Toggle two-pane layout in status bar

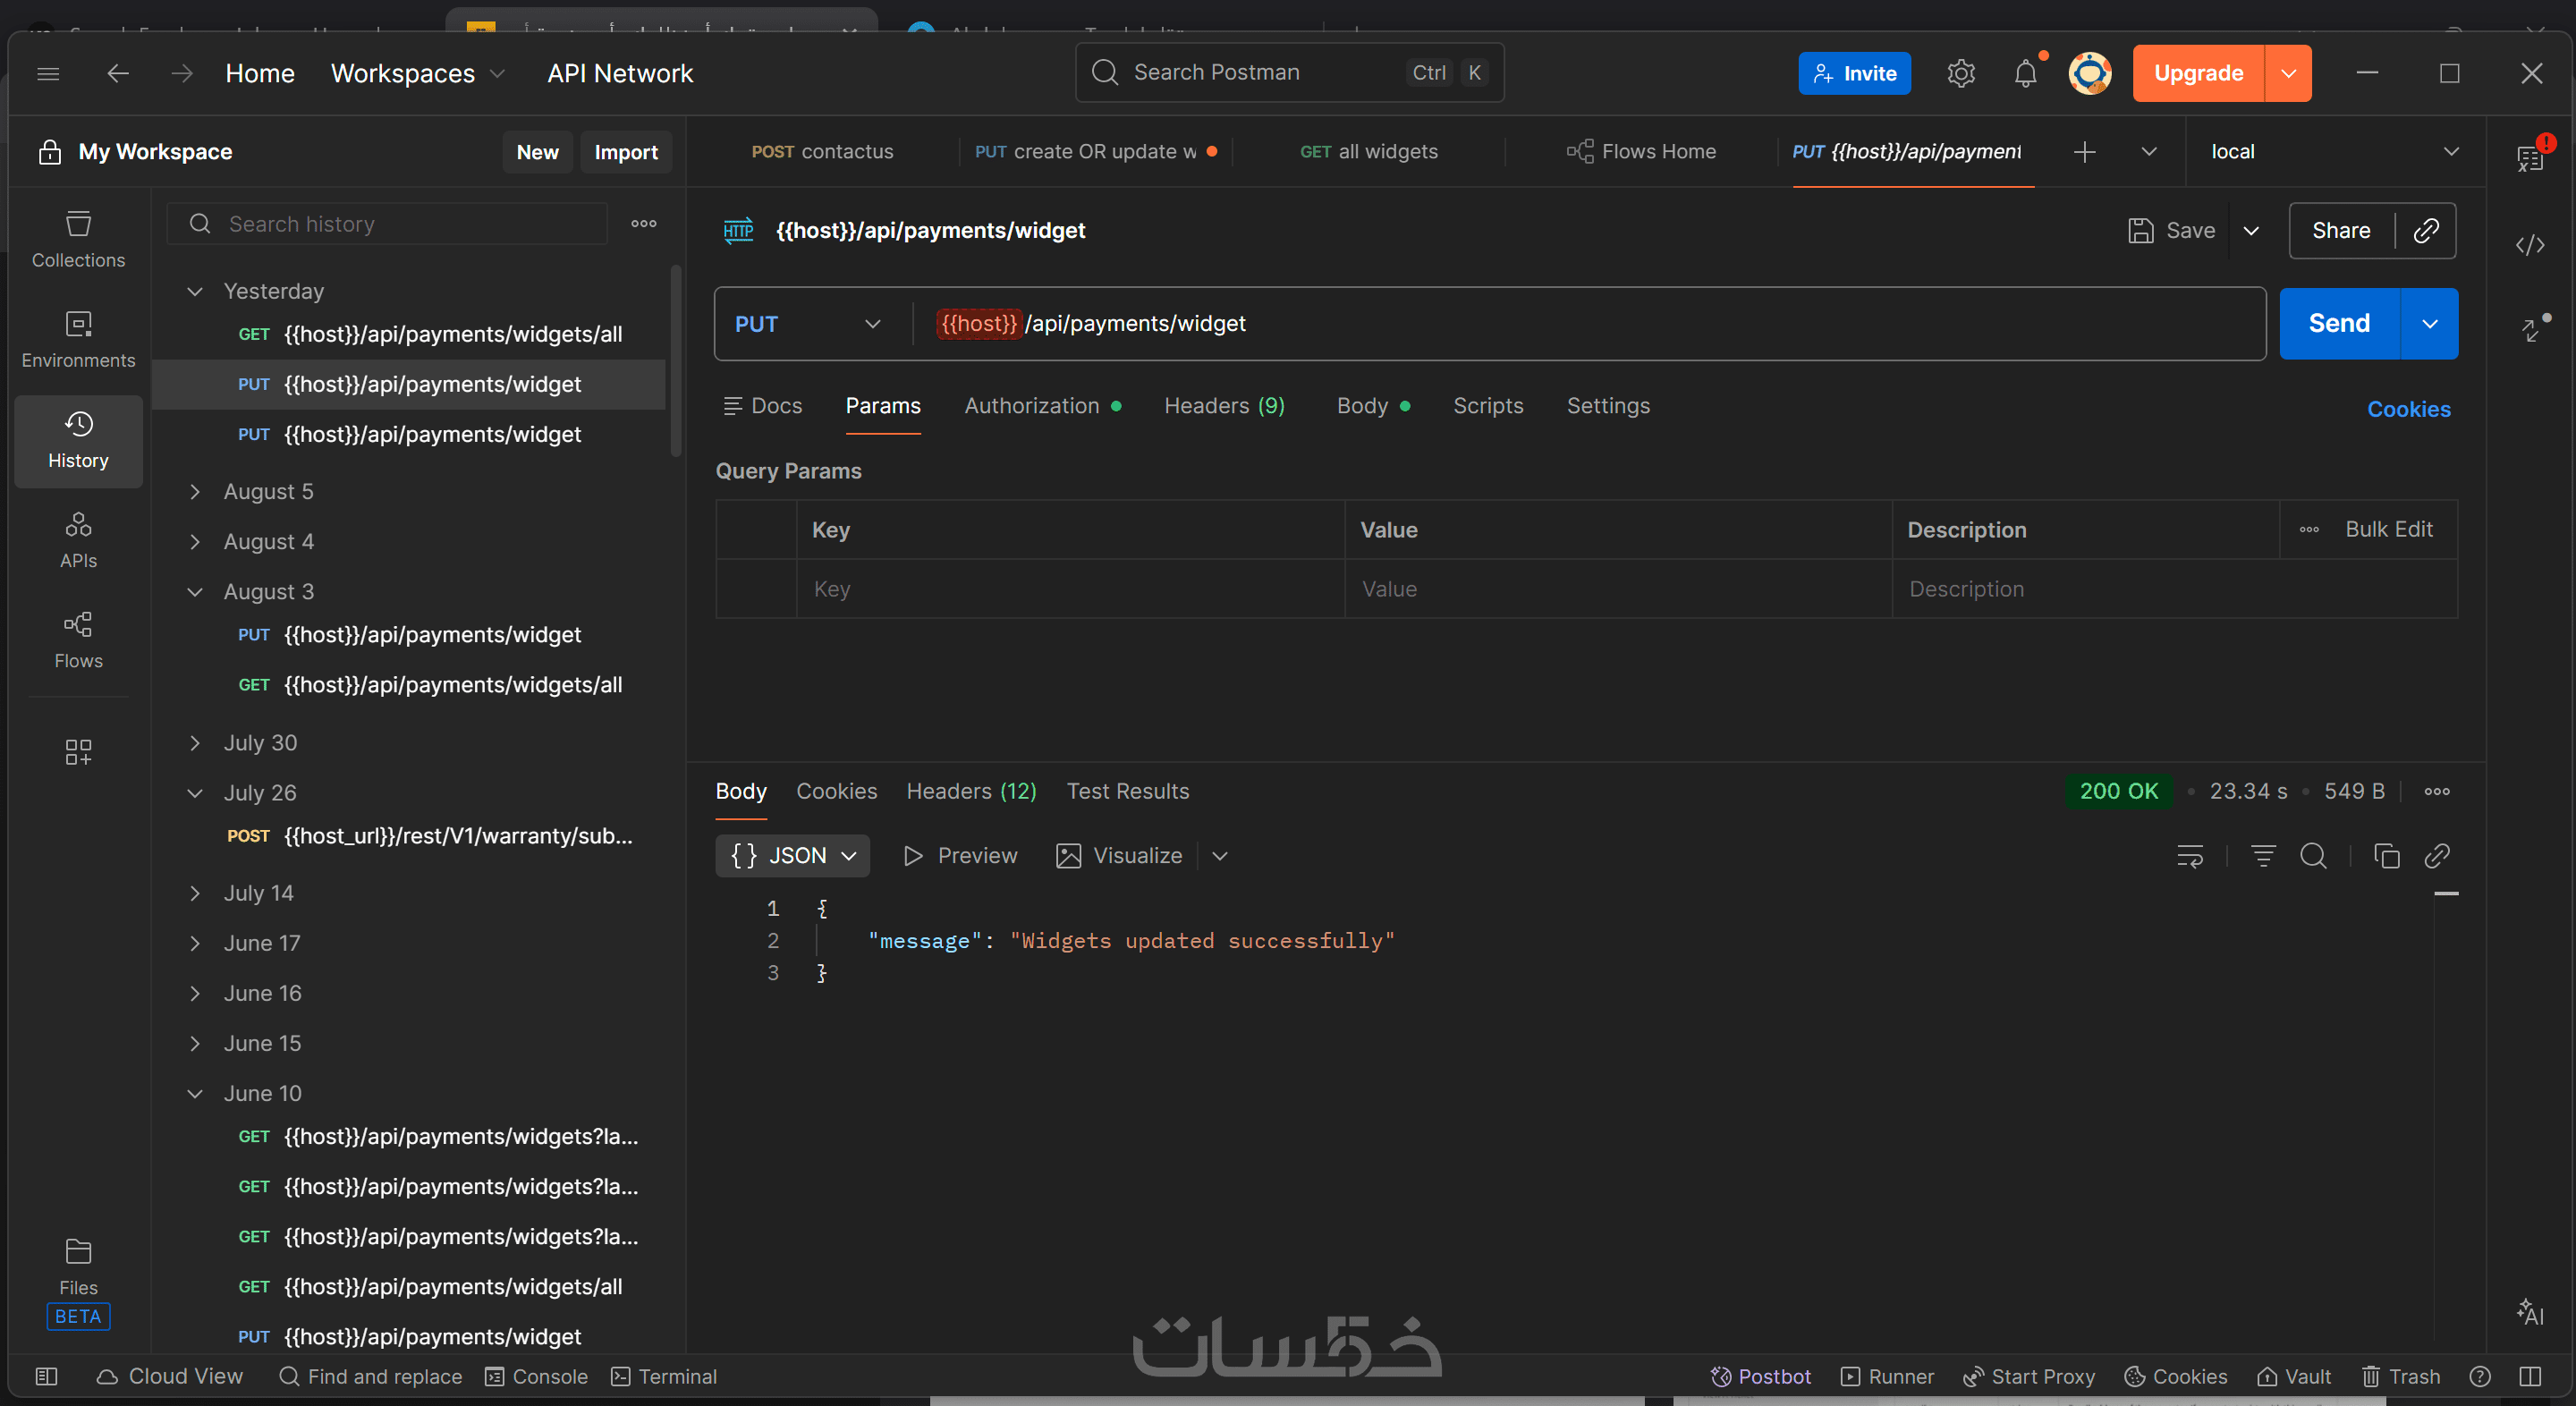pyautogui.click(x=2530, y=1377)
